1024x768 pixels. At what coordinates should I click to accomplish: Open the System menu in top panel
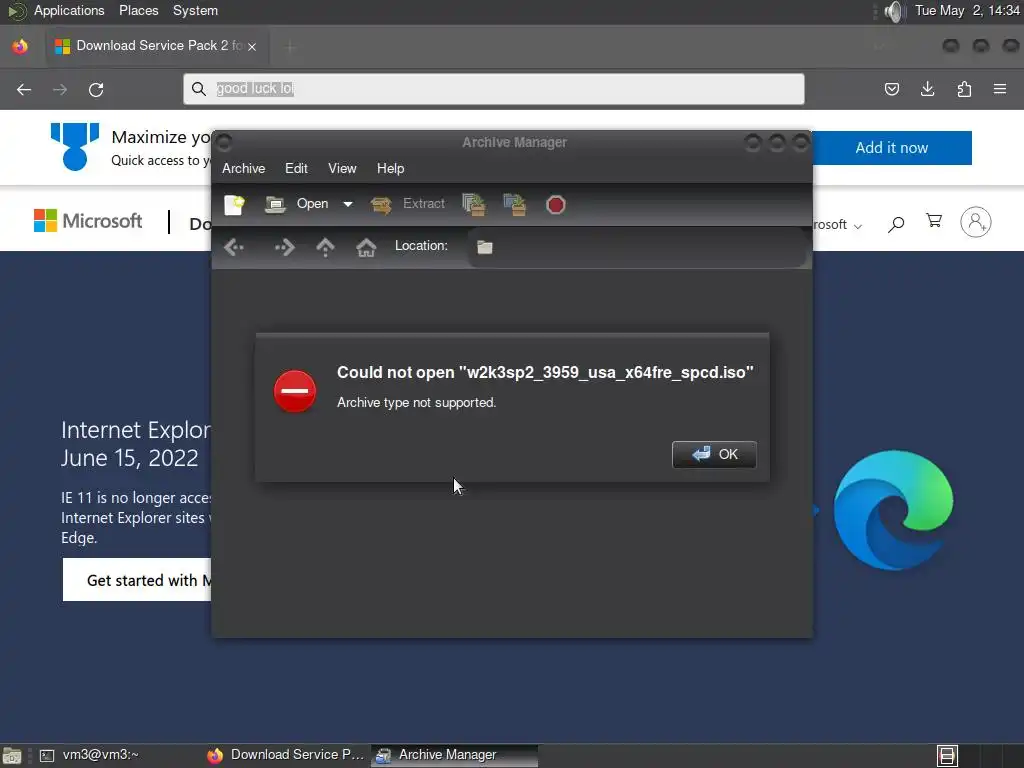[195, 10]
